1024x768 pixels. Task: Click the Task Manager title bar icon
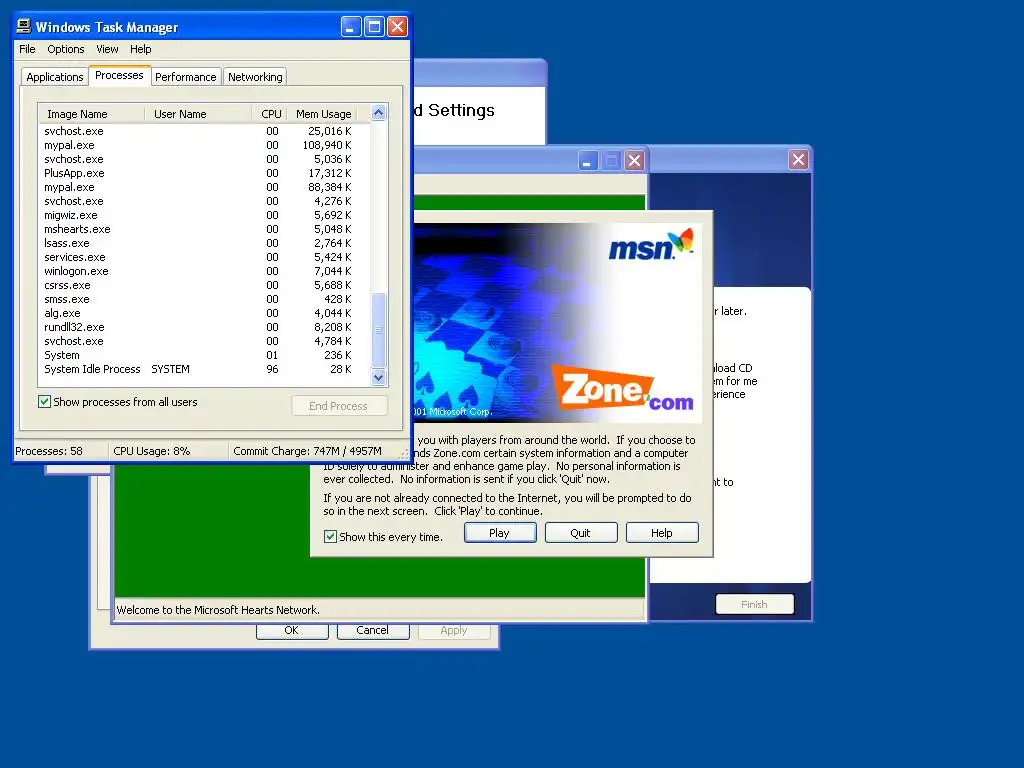[24, 26]
